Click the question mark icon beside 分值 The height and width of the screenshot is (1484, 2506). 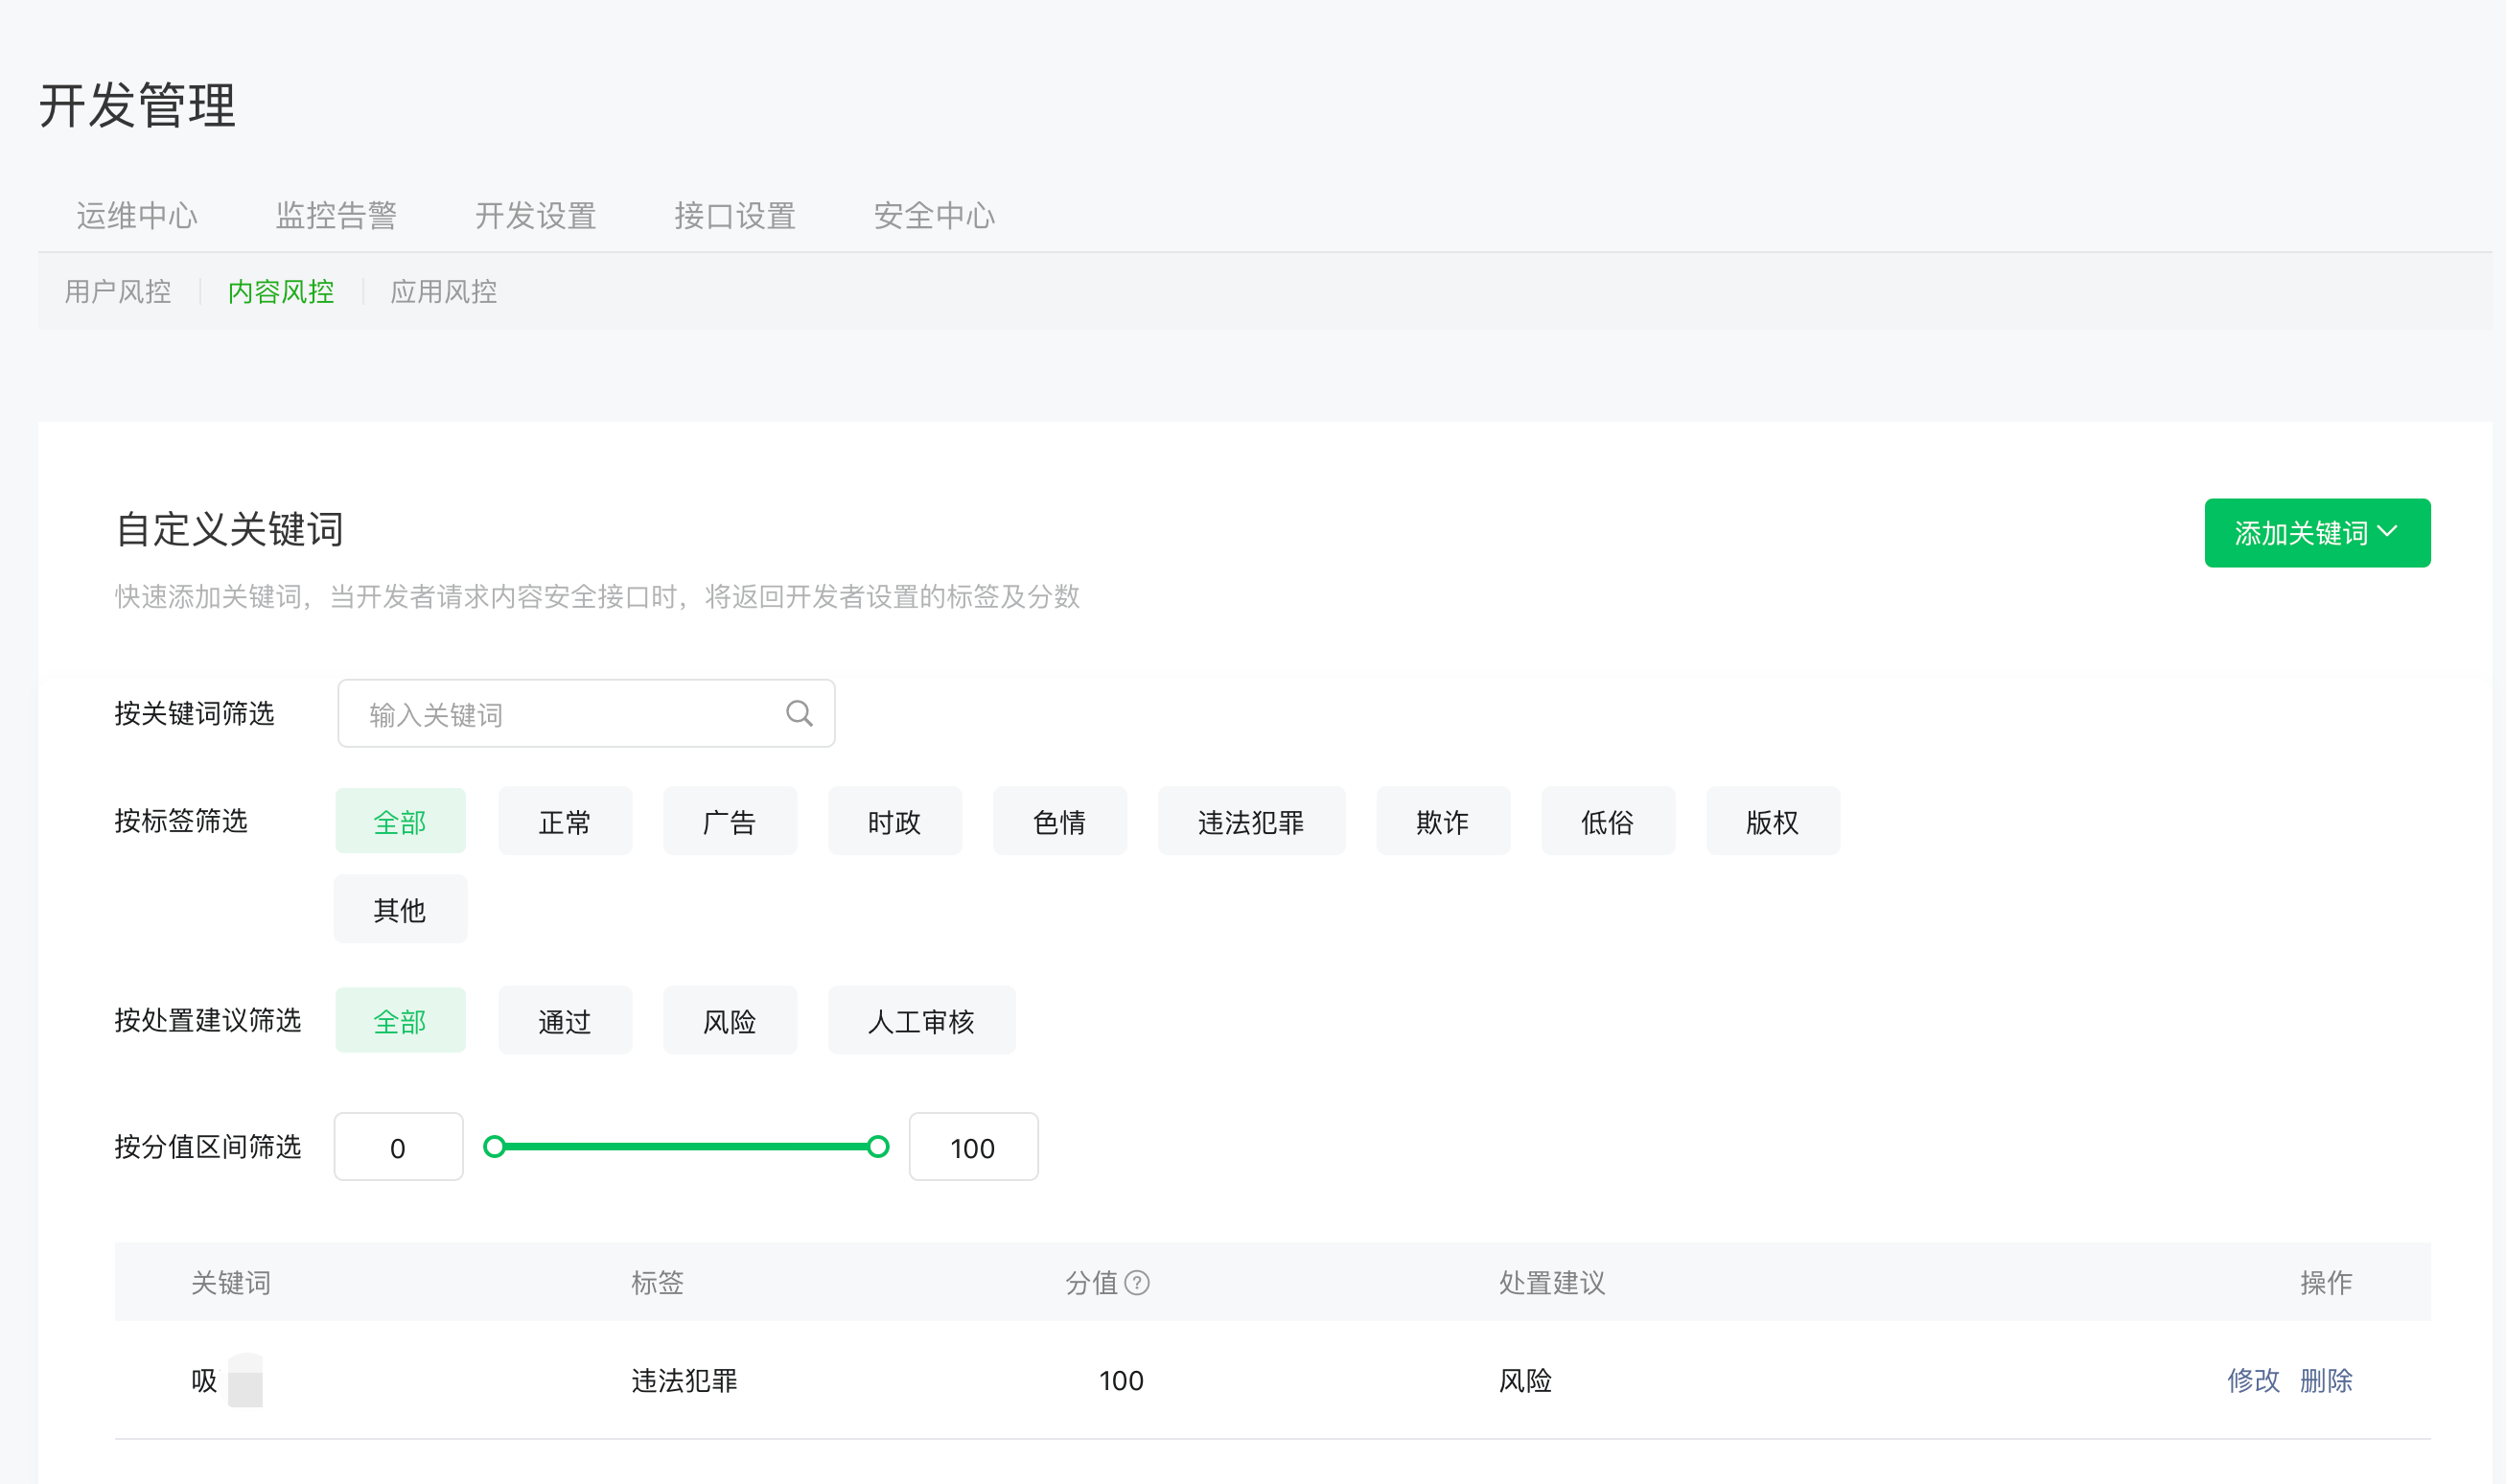click(x=1137, y=1282)
